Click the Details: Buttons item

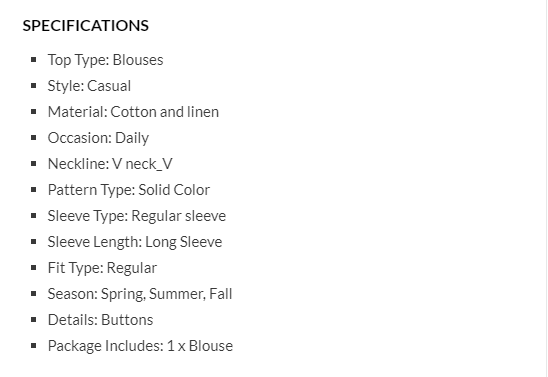click(x=100, y=320)
